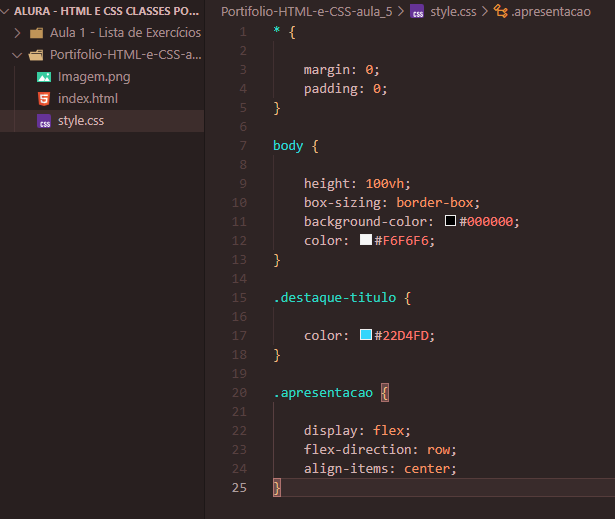The height and width of the screenshot is (519, 615).
Task: Click the body selector text
Action: pos(288,146)
